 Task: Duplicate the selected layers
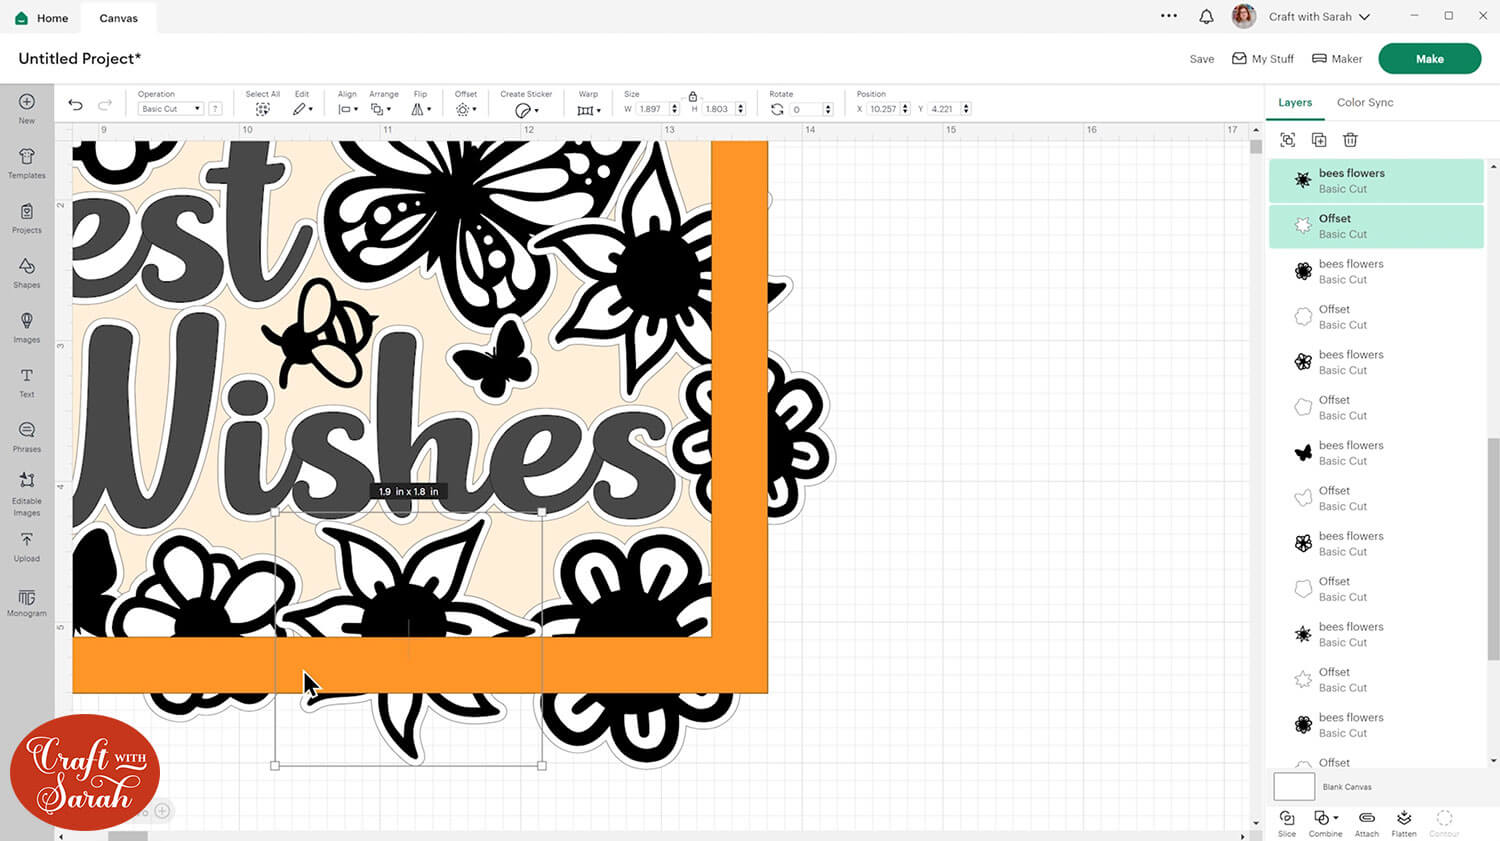(x=1319, y=140)
